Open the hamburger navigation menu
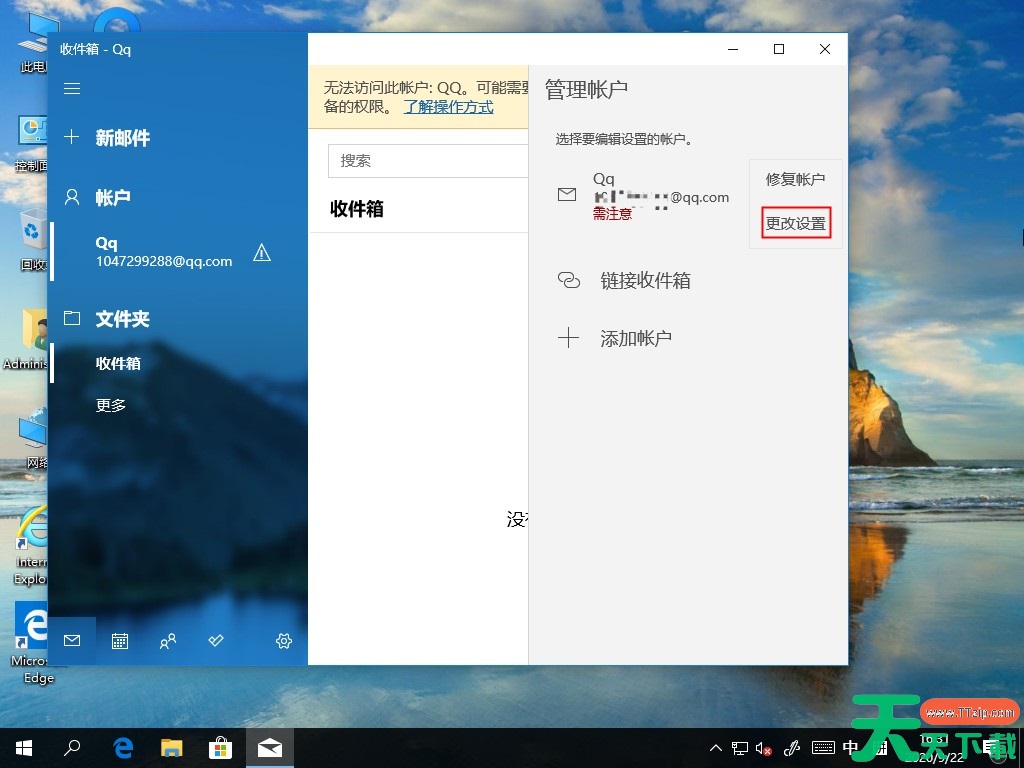 [72, 89]
